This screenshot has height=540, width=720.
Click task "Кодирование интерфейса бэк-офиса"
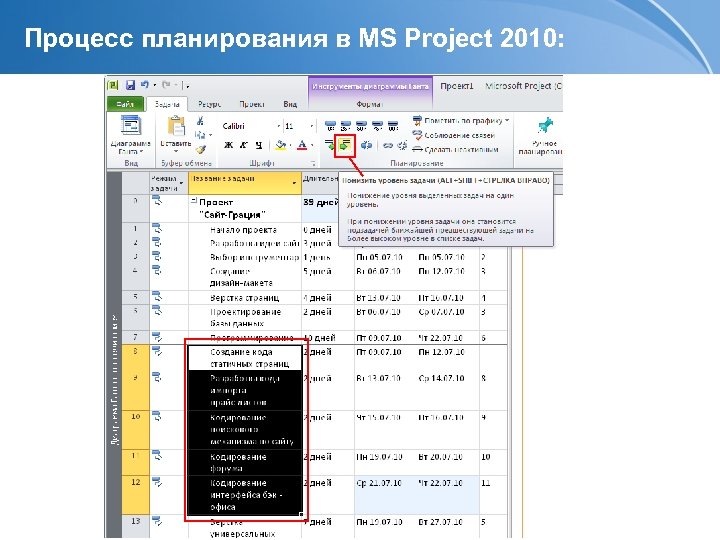(x=246, y=495)
